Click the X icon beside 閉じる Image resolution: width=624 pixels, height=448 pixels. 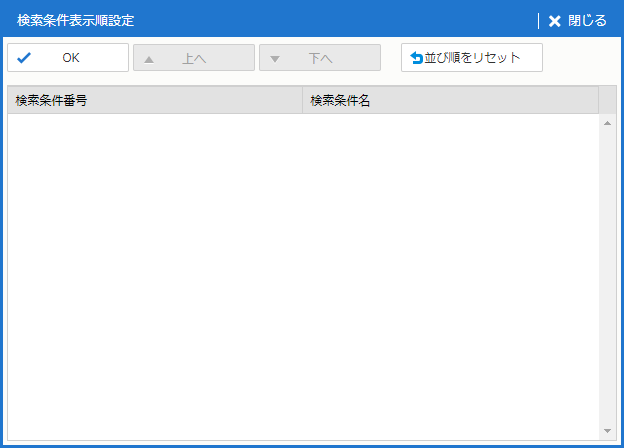555,21
